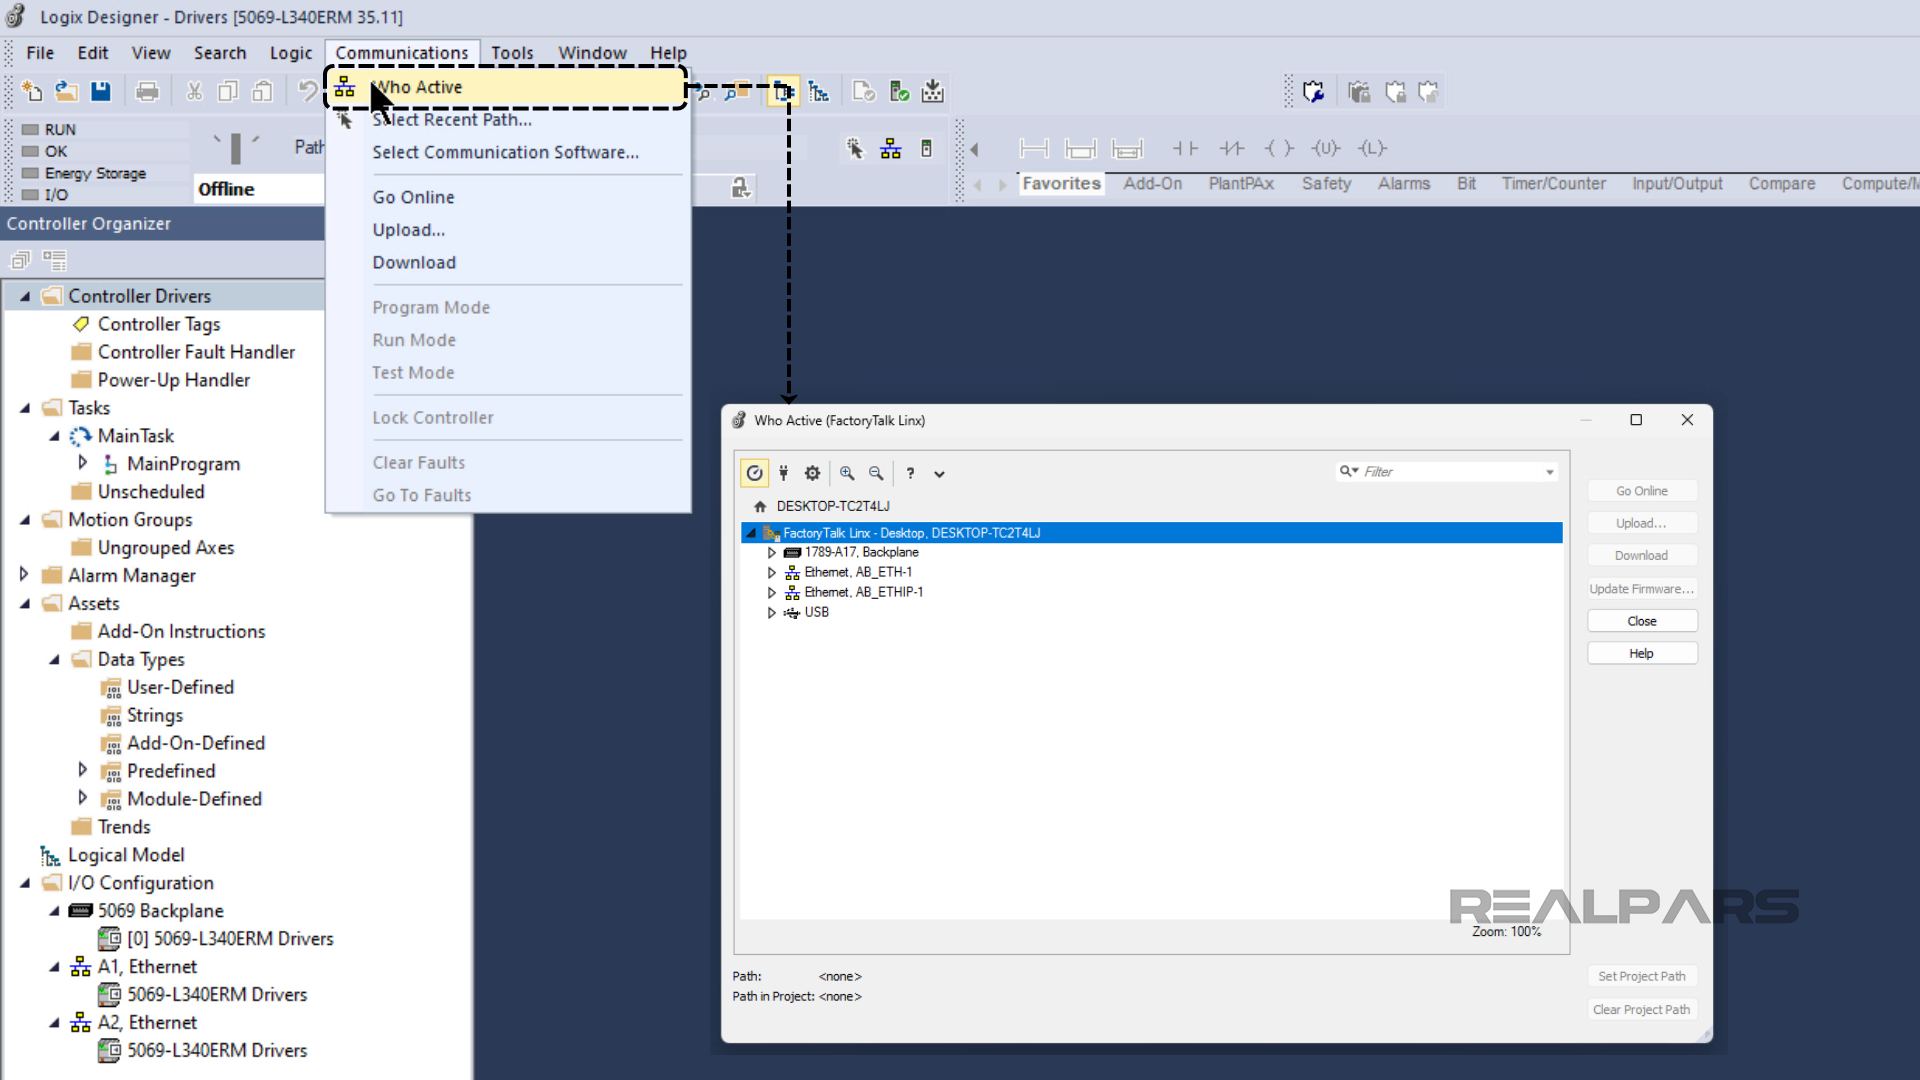Click the Open project toolbar icon

click(x=66, y=92)
